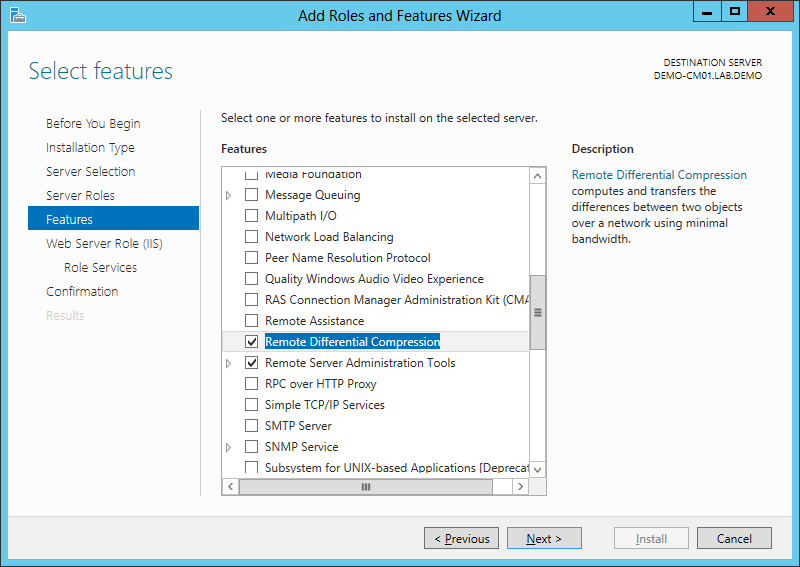Screen dimensions: 800x567
Task: Enable the Network Load Balancing checkbox
Action: click(x=252, y=237)
